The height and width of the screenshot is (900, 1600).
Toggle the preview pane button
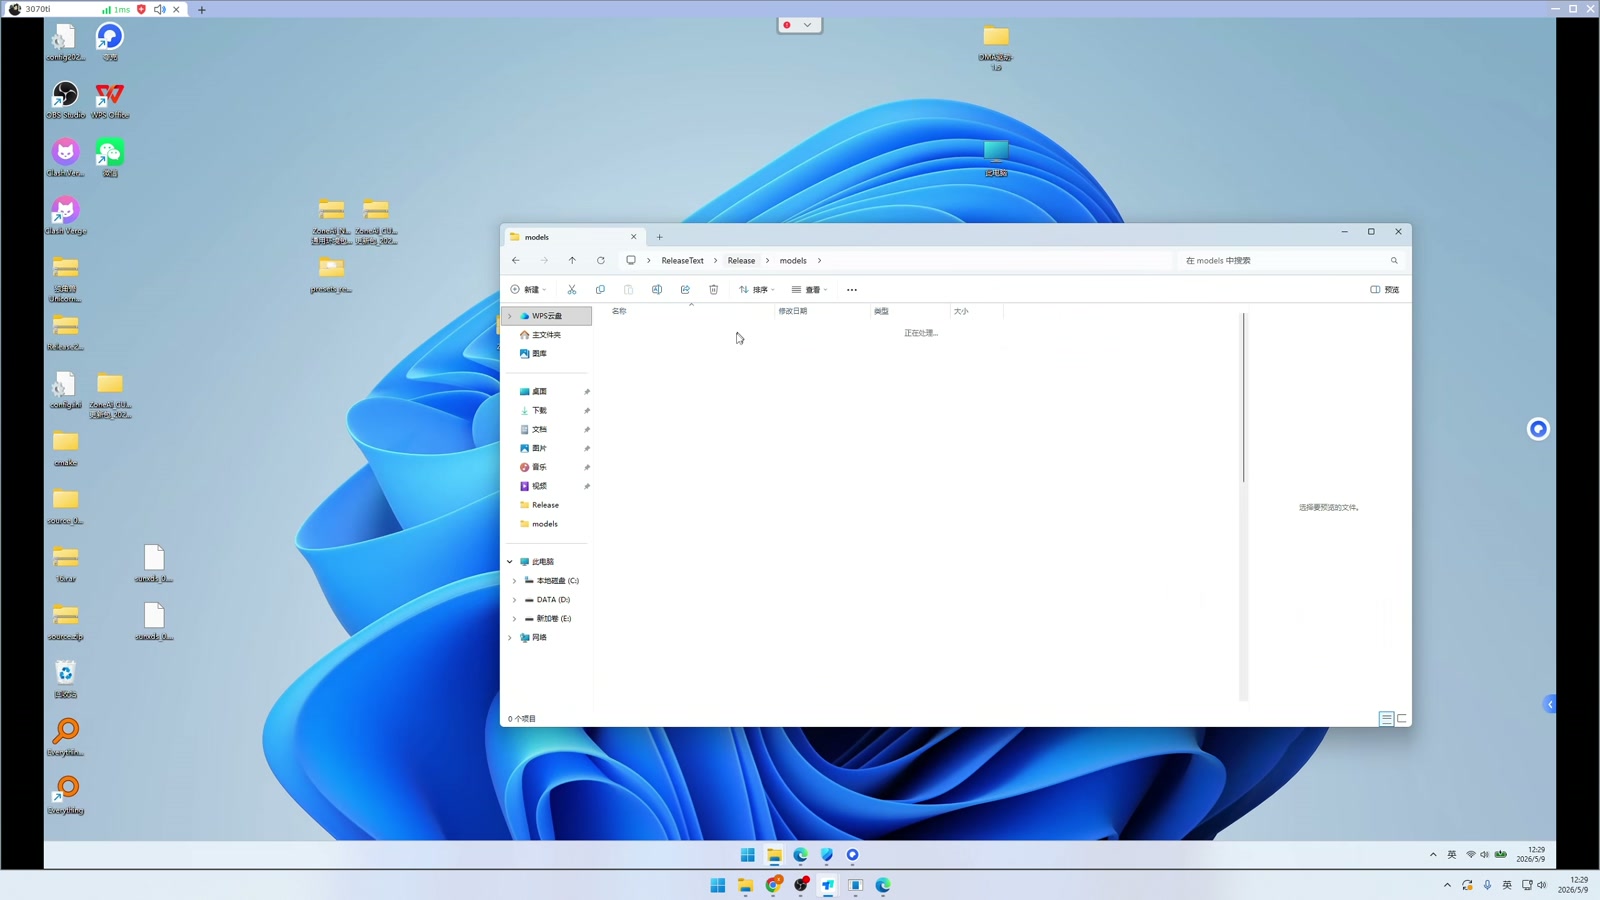point(1385,290)
